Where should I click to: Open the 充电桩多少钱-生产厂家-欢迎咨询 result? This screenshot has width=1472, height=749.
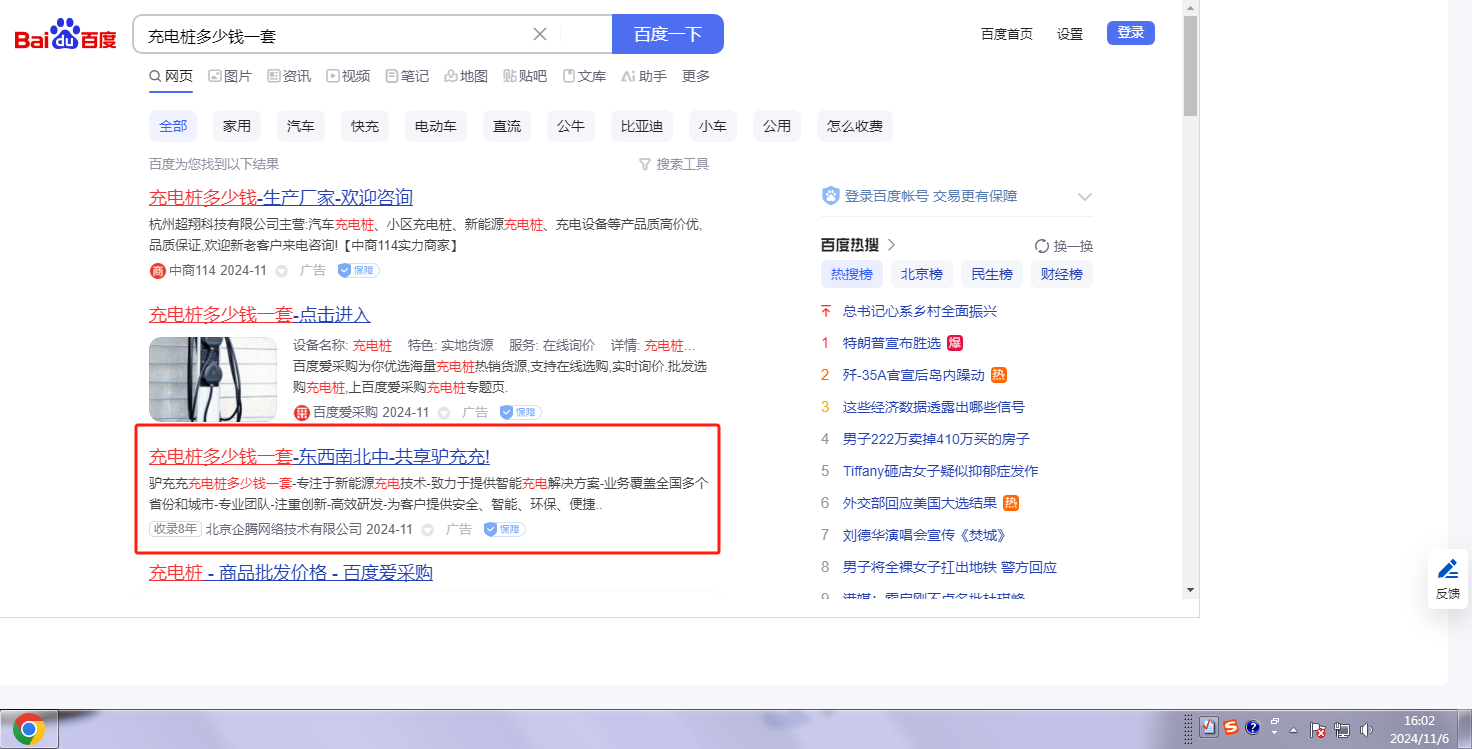[281, 197]
